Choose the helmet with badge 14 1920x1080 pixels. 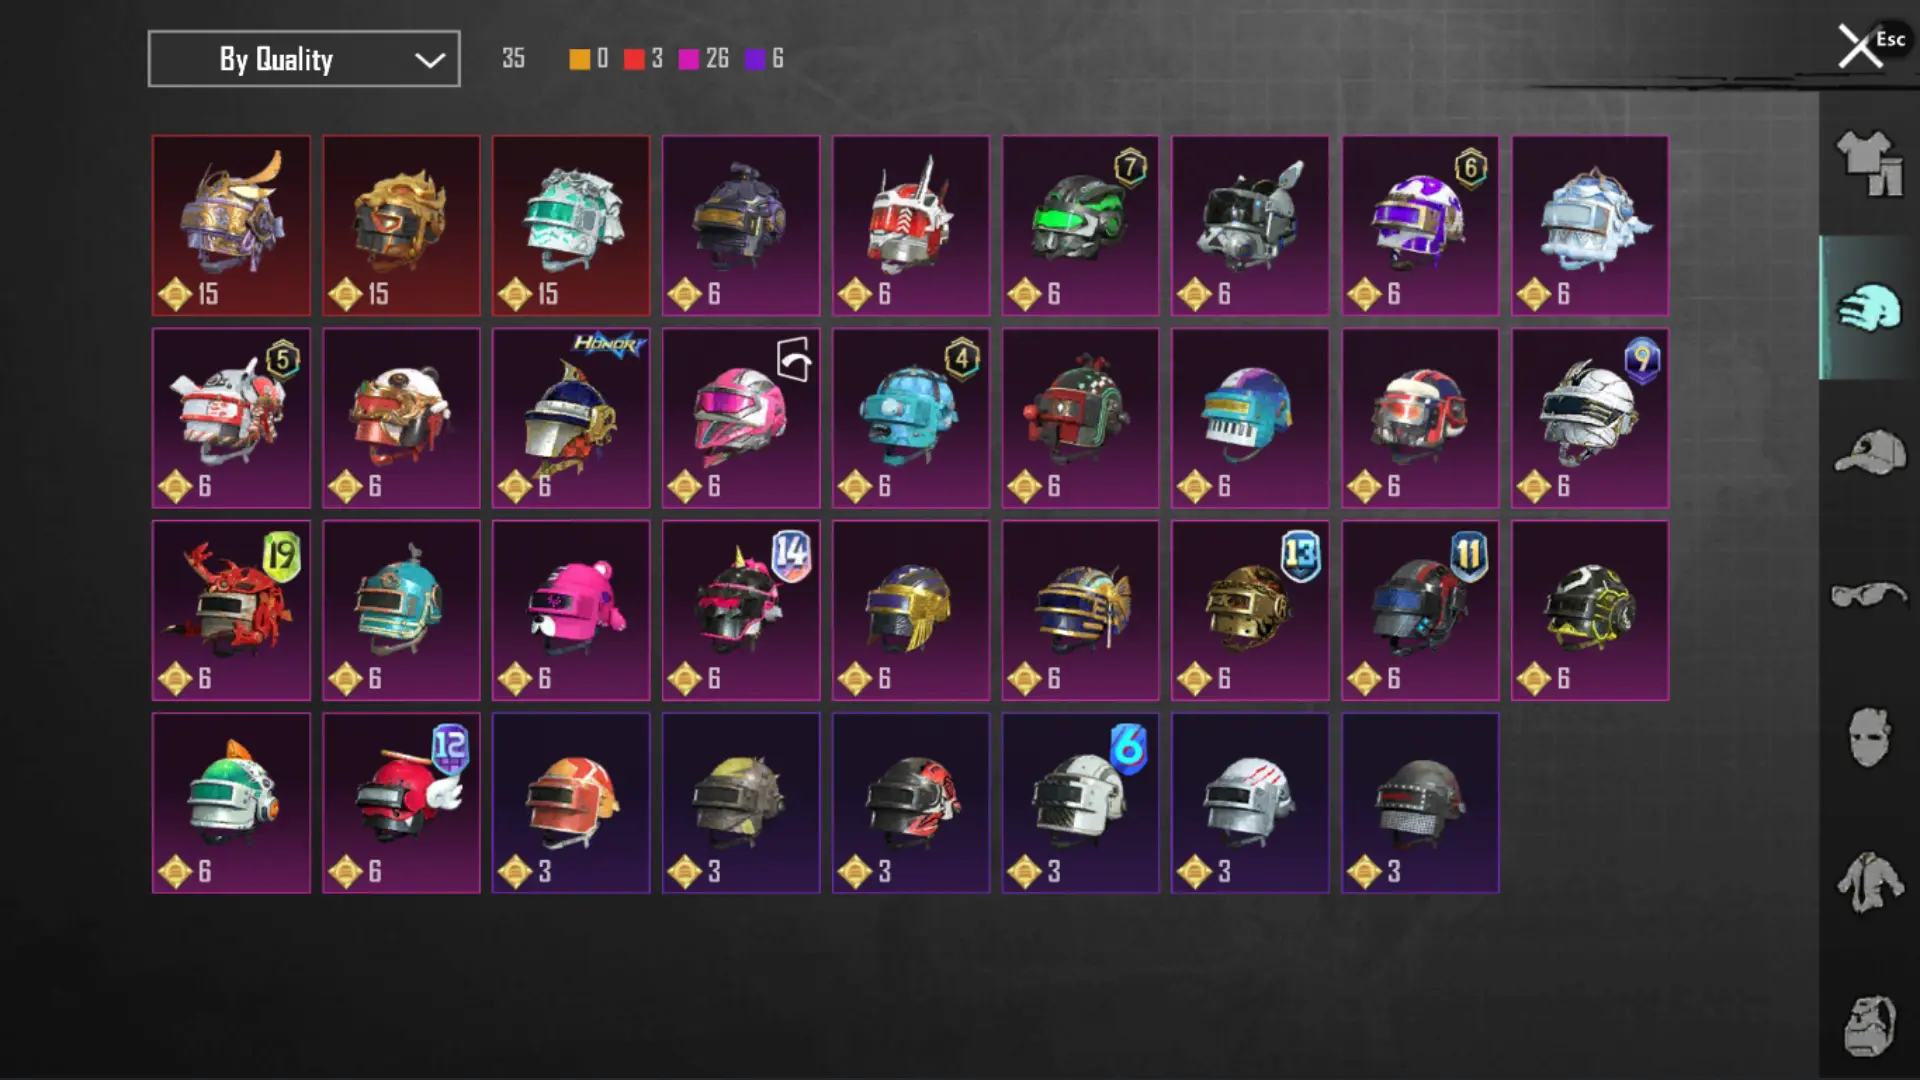pos(741,610)
